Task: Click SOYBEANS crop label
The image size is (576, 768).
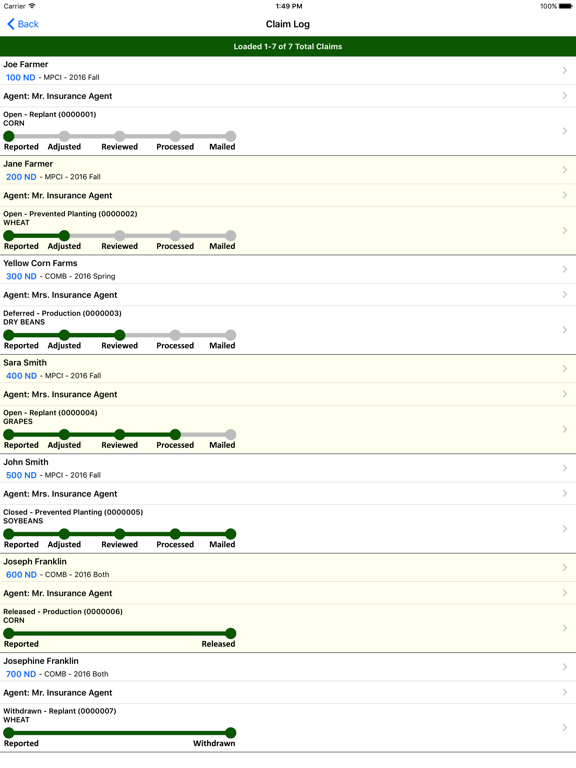Action: [x=23, y=521]
